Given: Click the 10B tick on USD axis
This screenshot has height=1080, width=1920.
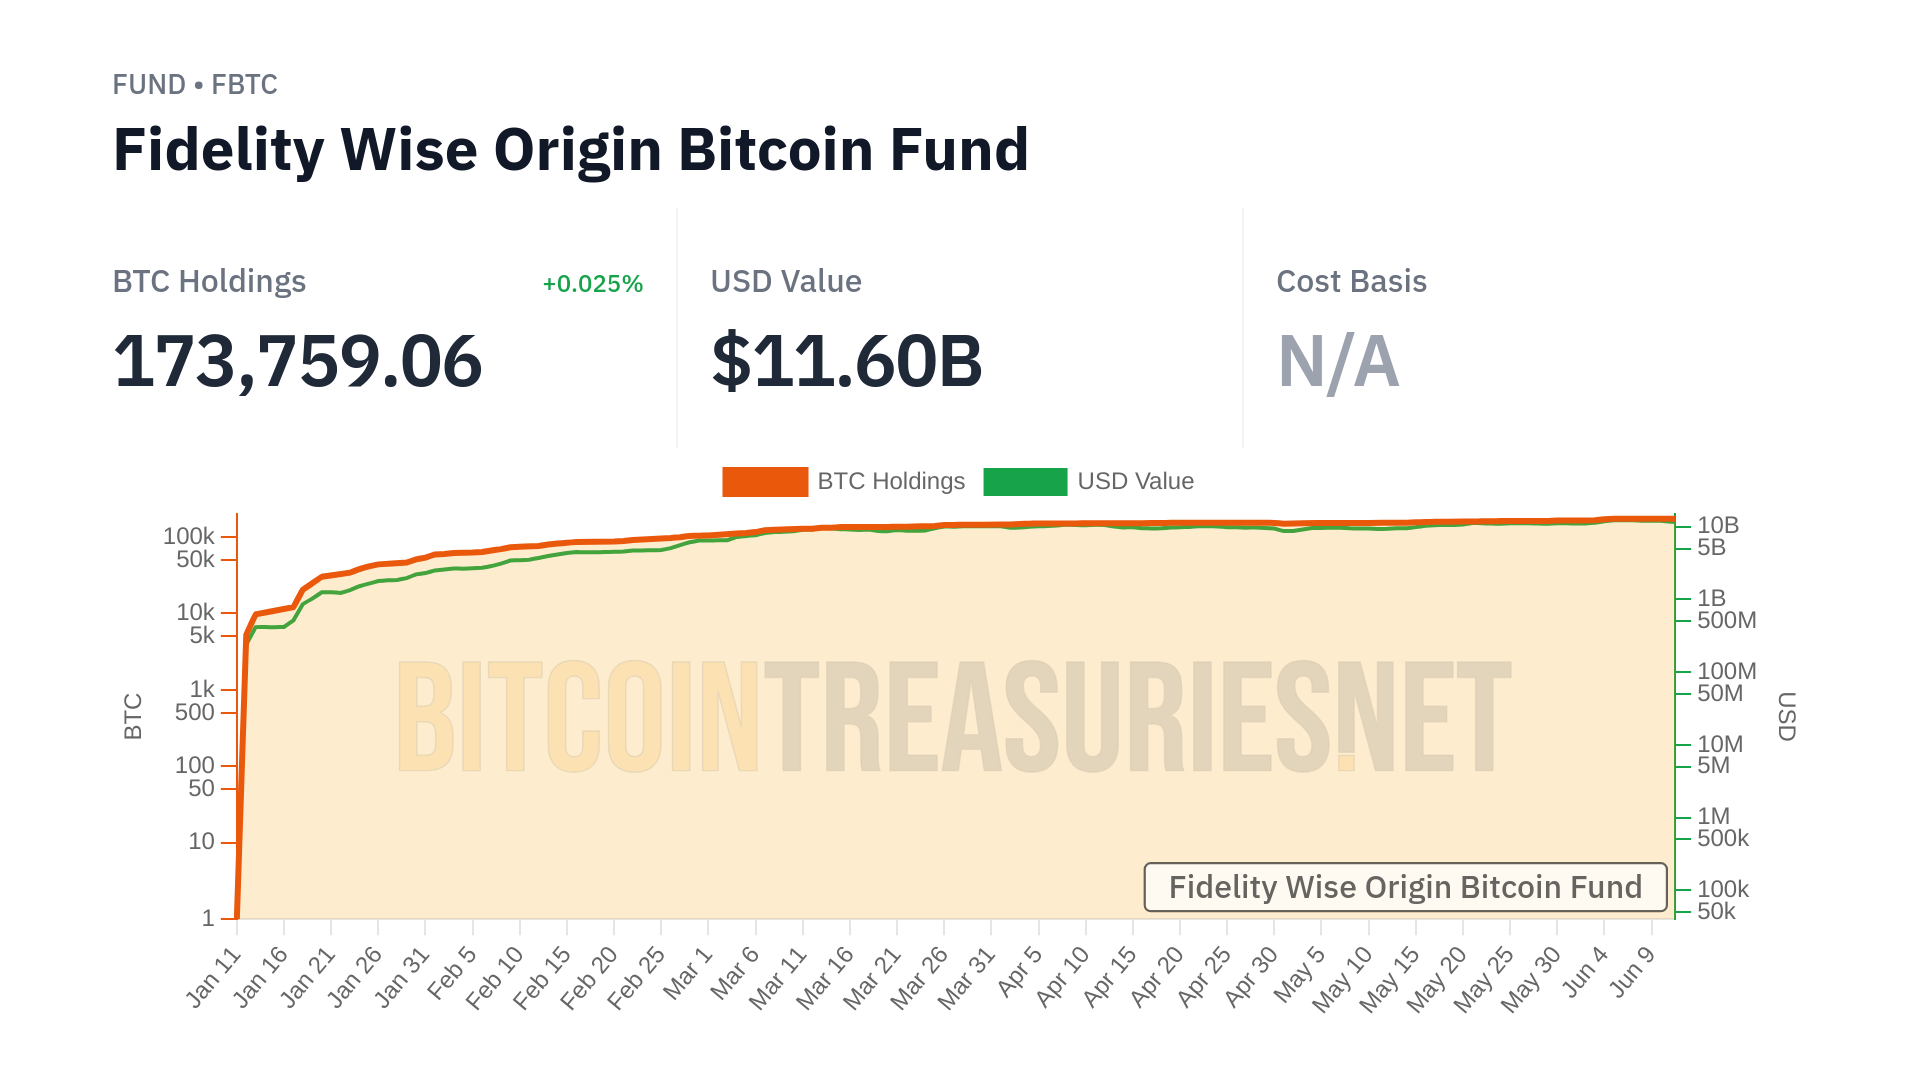Looking at the screenshot, I should (1718, 526).
